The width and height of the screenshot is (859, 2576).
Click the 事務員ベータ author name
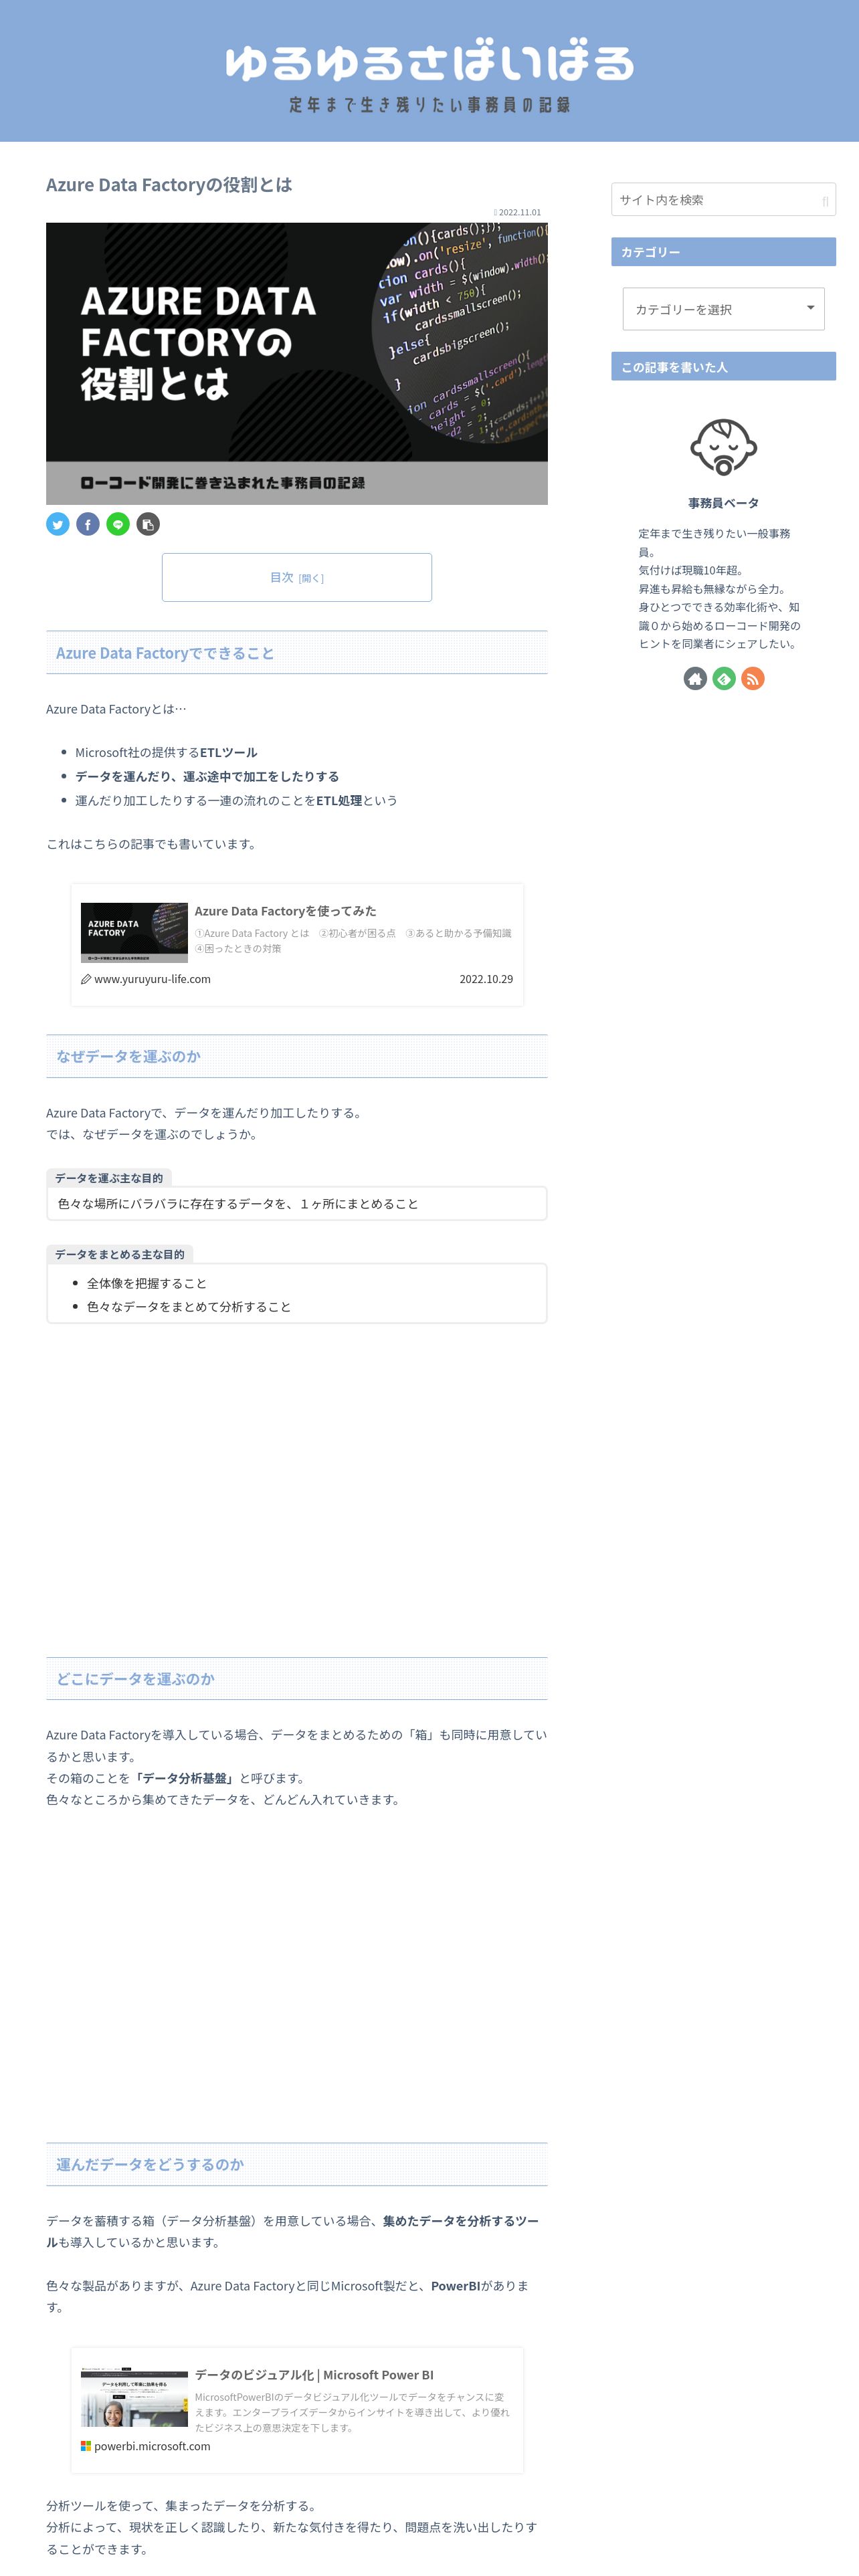(x=723, y=503)
